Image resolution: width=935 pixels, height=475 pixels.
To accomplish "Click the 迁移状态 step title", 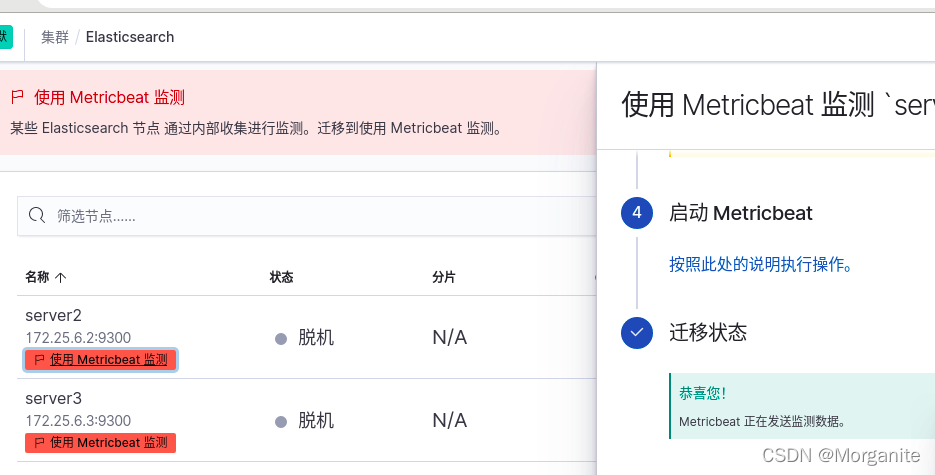I will (708, 333).
